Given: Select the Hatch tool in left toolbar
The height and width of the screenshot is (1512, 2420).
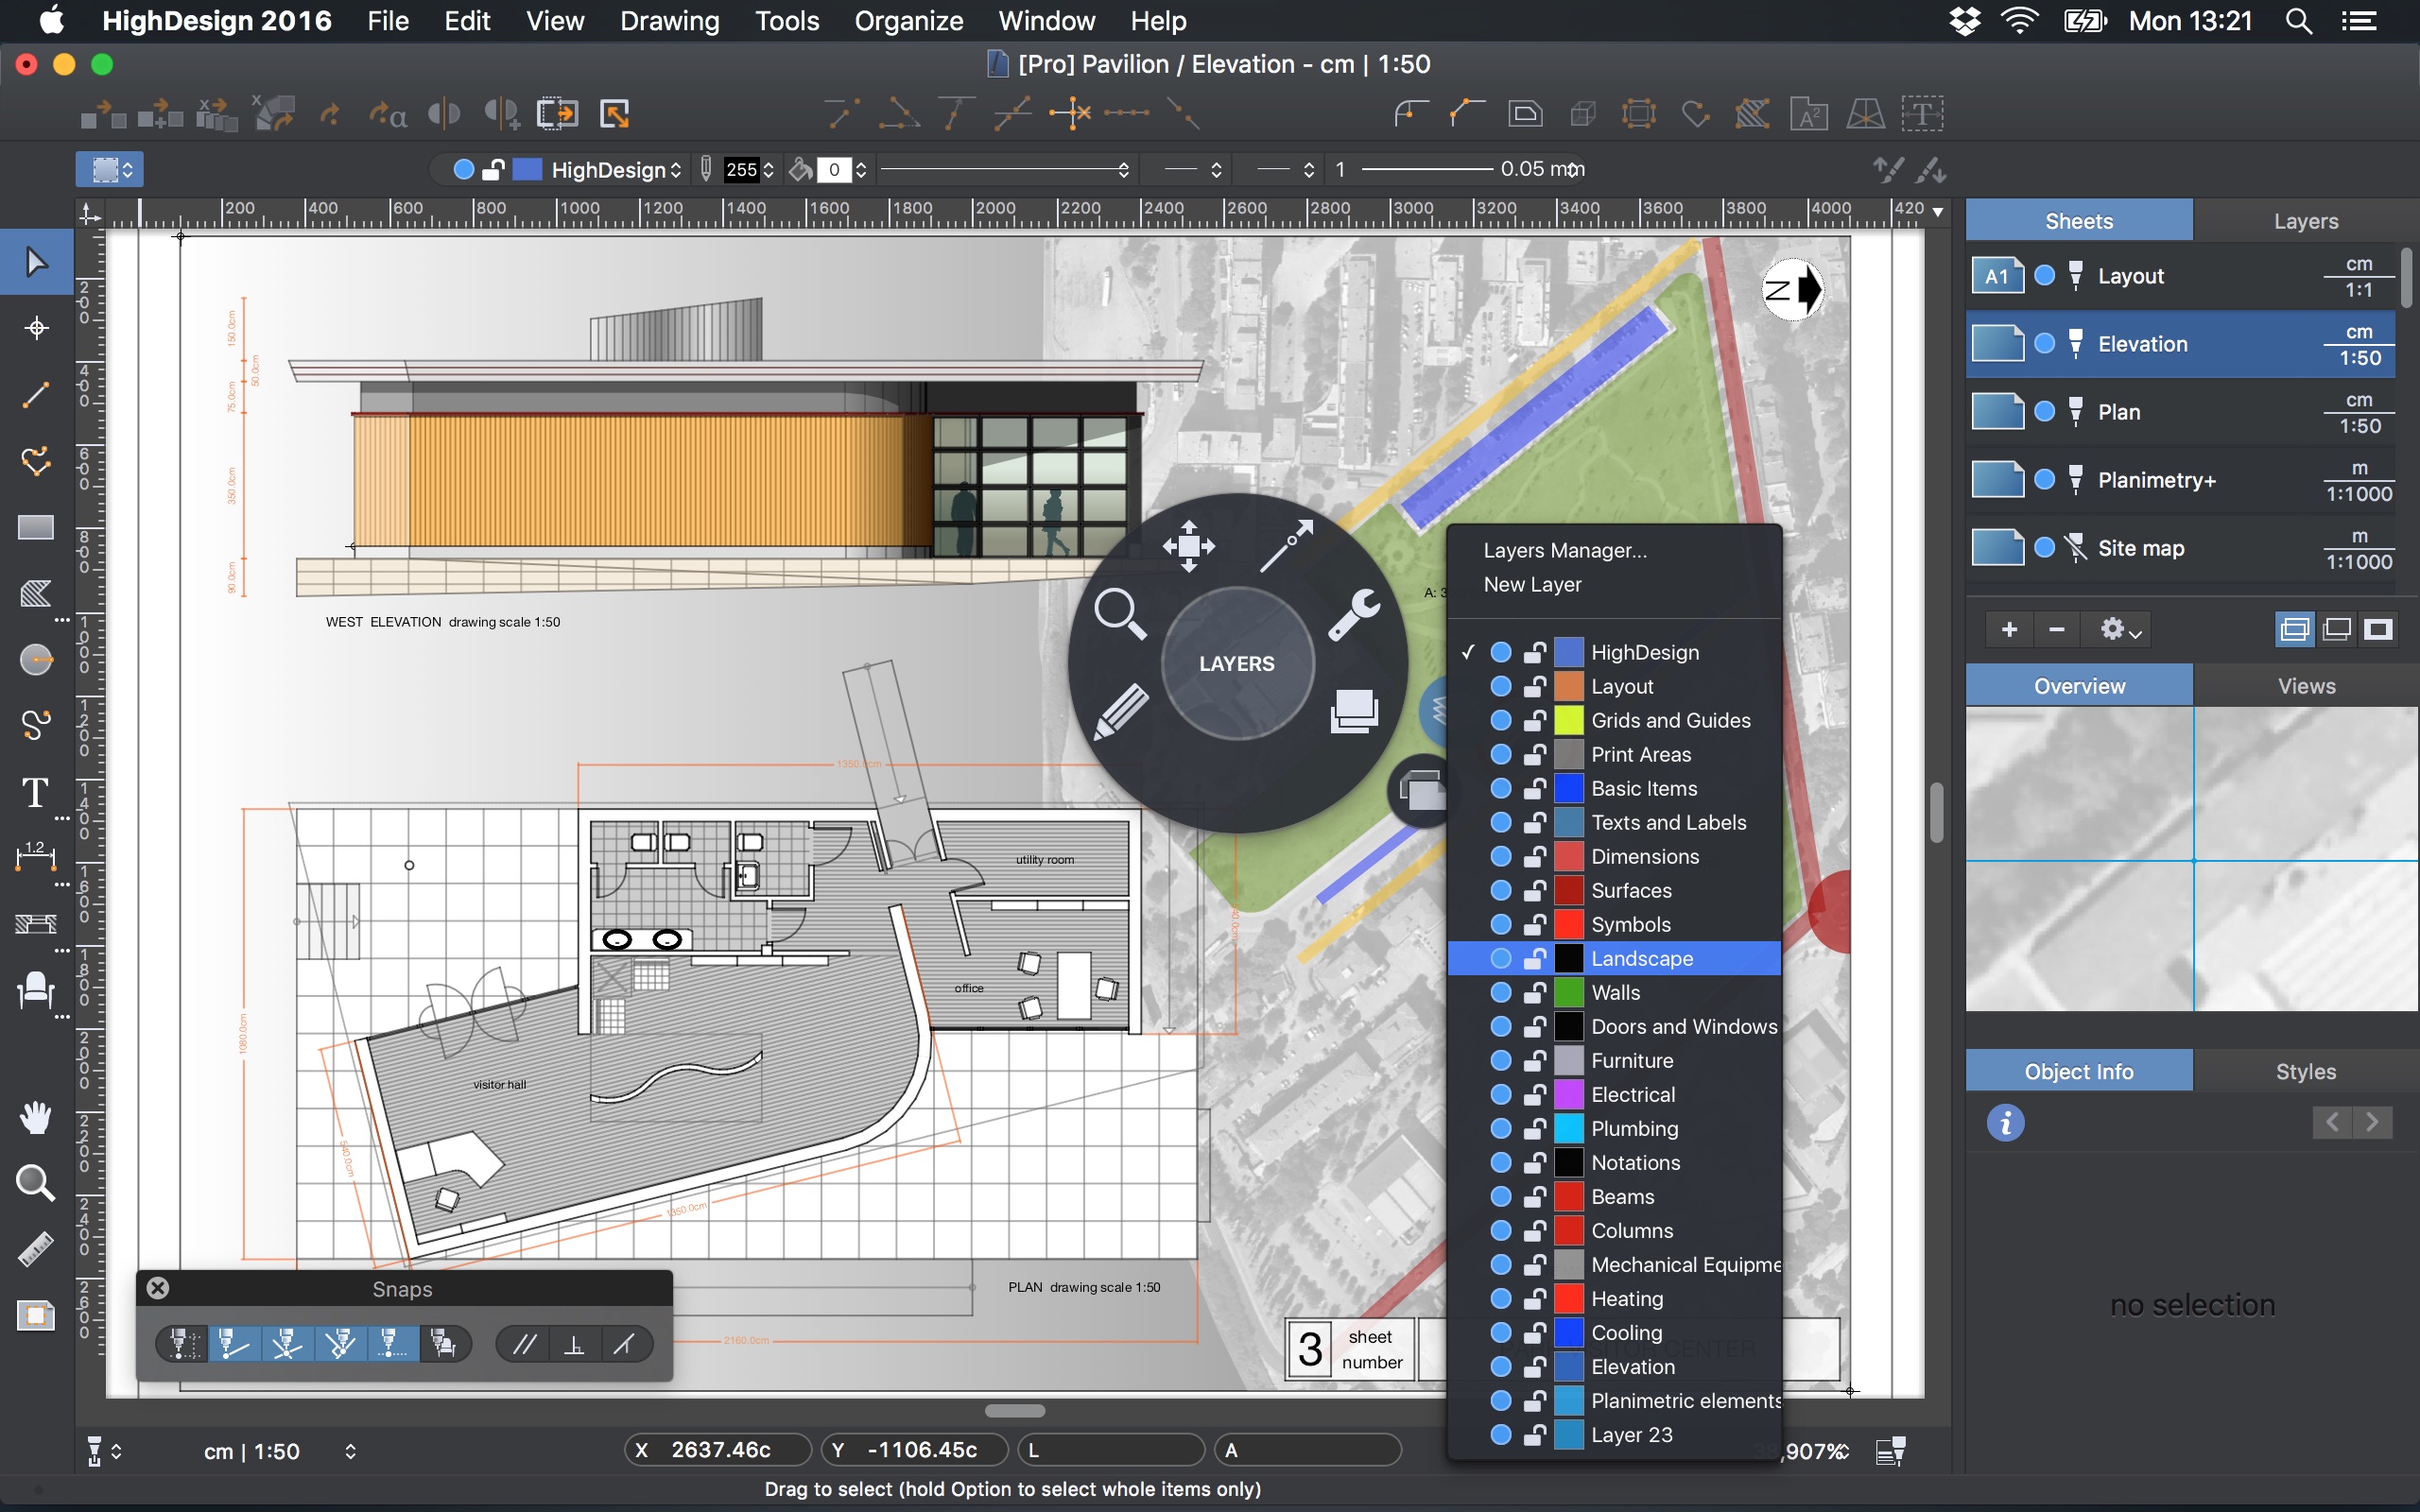Looking at the screenshot, I should [x=36, y=594].
